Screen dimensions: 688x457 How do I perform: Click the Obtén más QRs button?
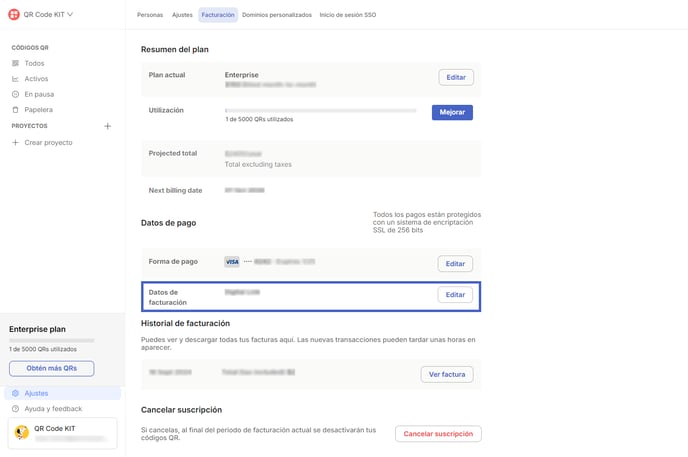point(52,368)
